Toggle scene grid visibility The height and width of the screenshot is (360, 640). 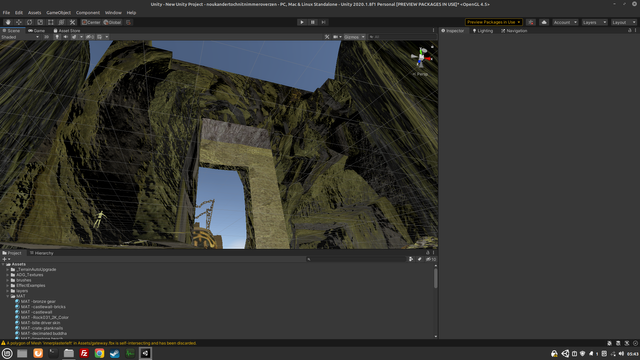click(100, 37)
